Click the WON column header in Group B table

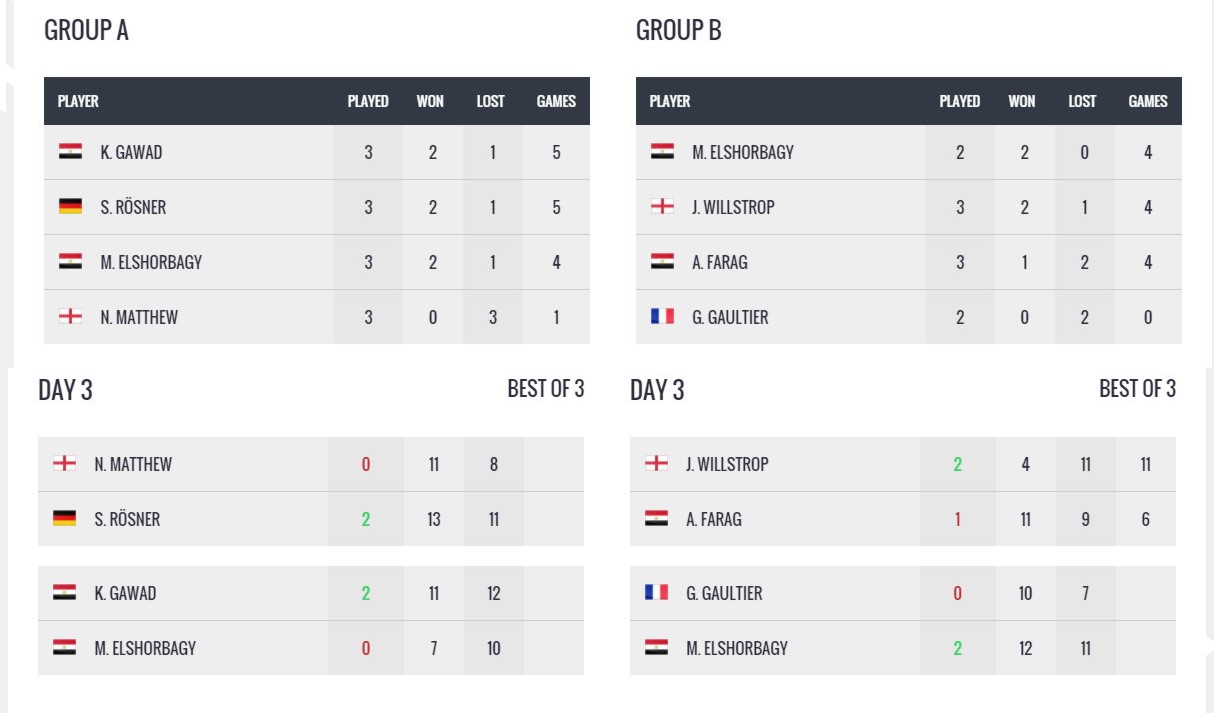click(x=1022, y=101)
